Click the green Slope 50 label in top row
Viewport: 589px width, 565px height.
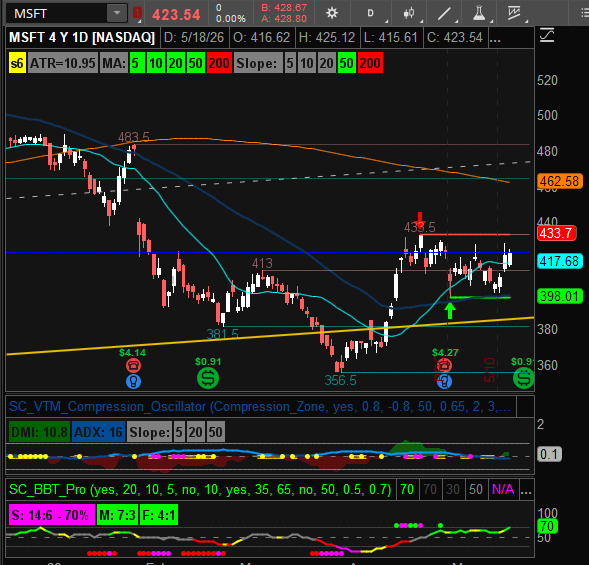tap(346, 63)
